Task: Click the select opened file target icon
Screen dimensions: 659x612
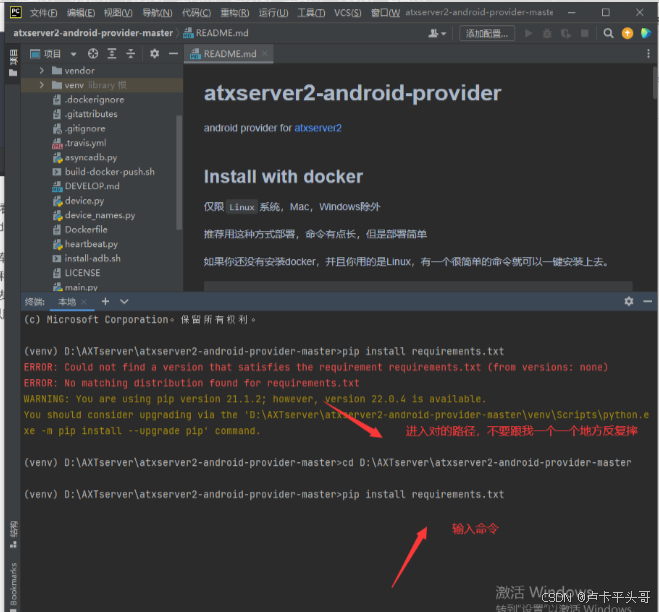Action: coord(93,53)
